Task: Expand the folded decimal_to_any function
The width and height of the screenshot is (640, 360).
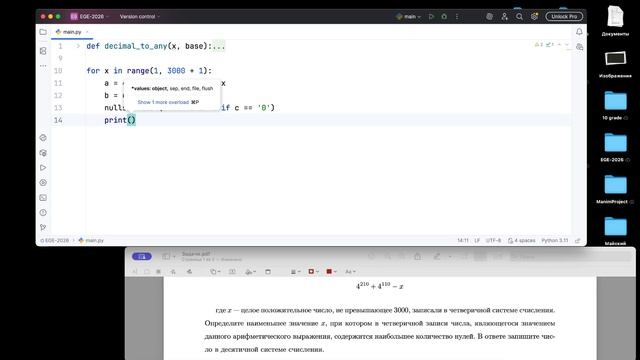Action: (x=78, y=46)
